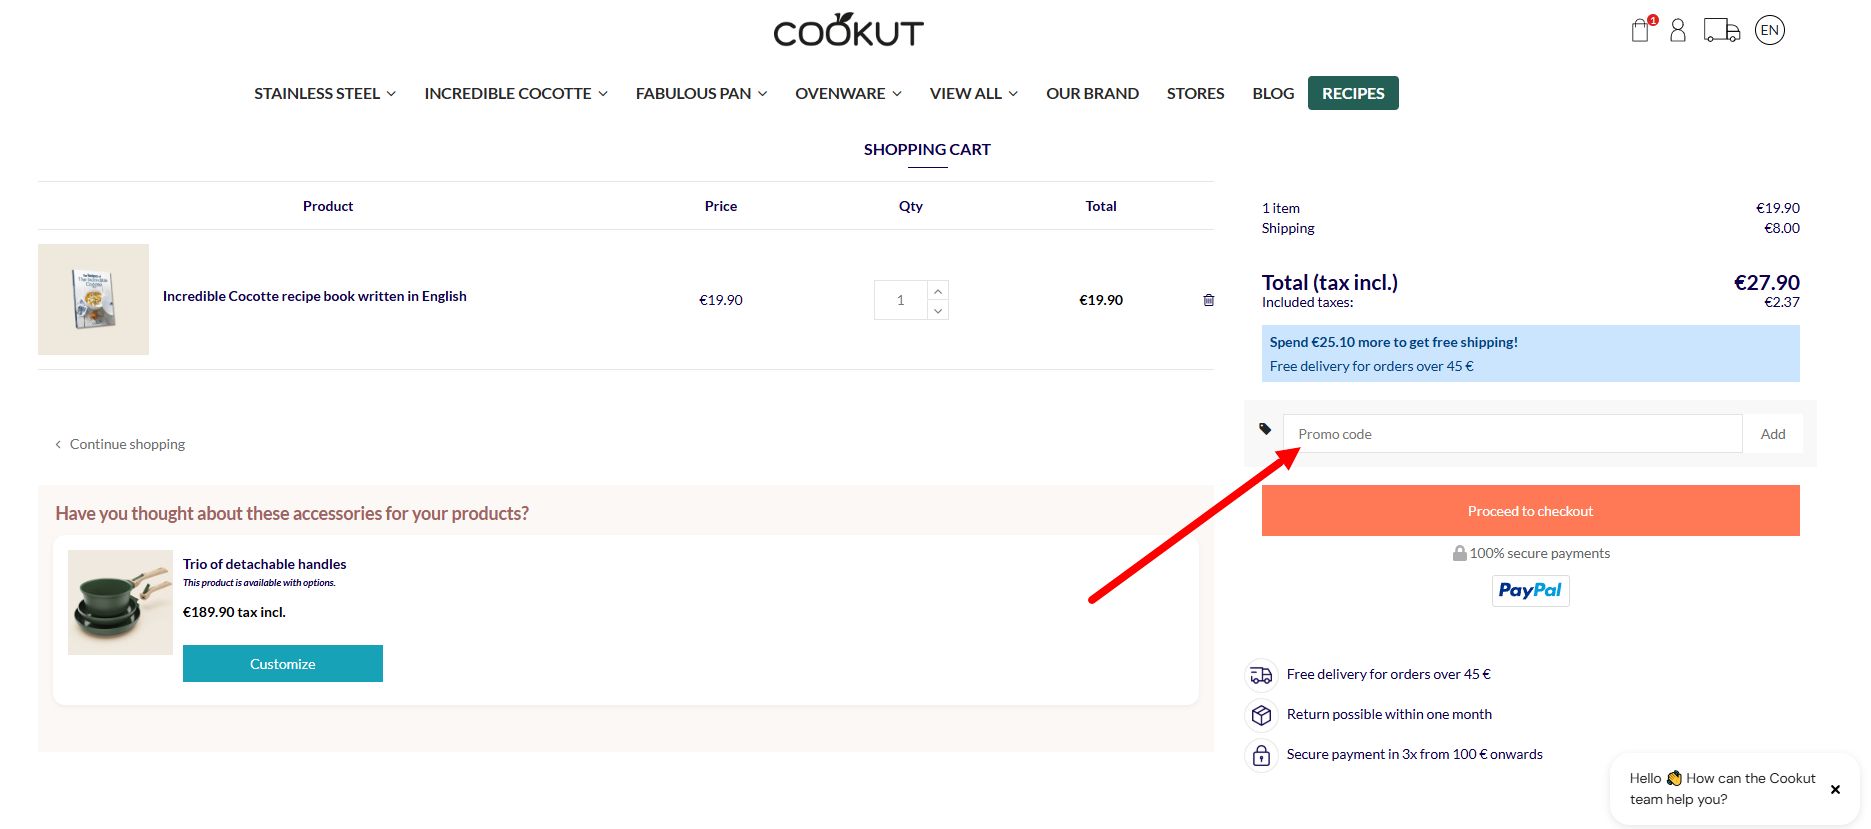This screenshot has height=829, width=1871.
Task: Click the chat greeting message text
Action: tap(1722, 789)
